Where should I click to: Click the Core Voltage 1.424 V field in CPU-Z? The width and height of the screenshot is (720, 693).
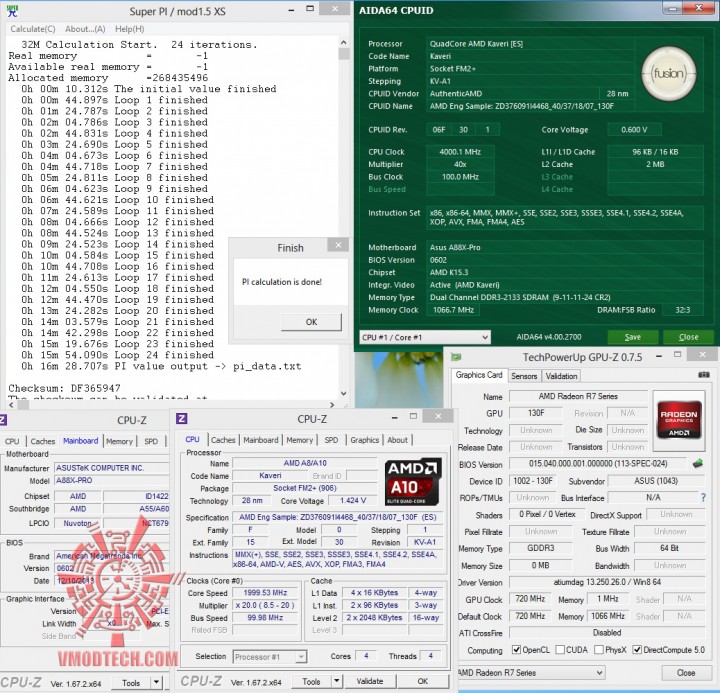click(353, 501)
